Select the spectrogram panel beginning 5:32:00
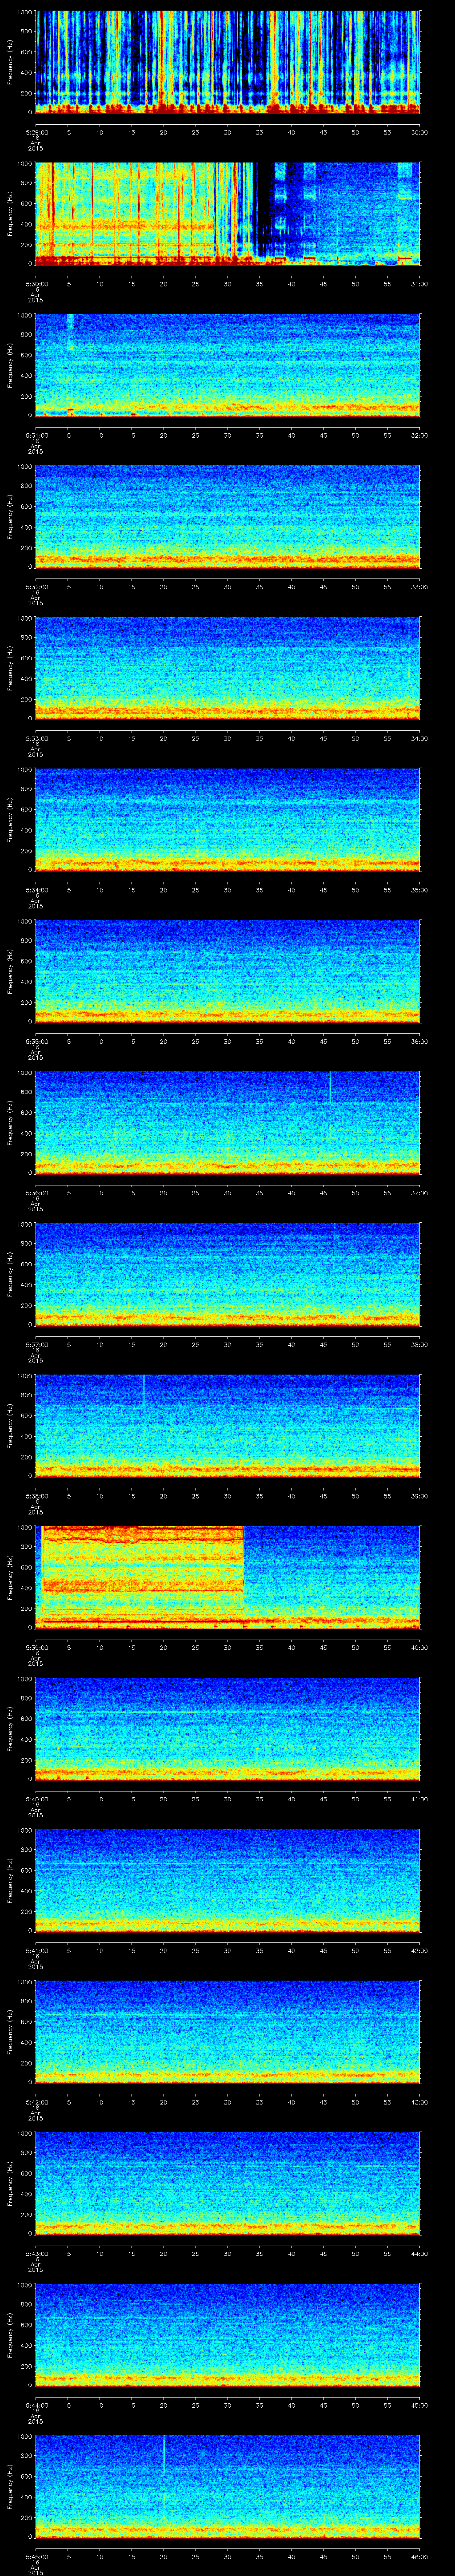The width and height of the screenshot is (455, 2576). click(x=228, y=516)
